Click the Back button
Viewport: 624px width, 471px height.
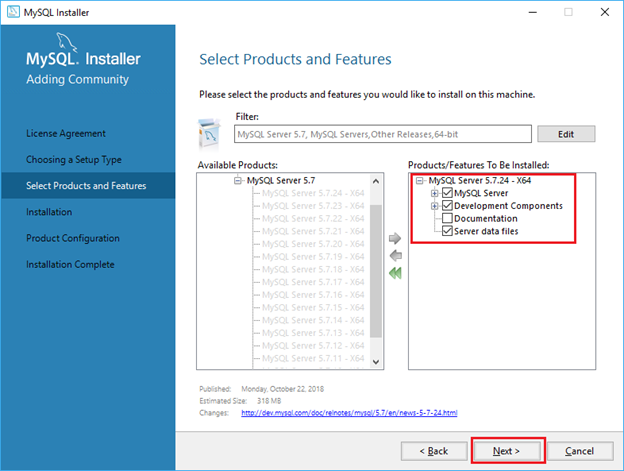[434, 451]
